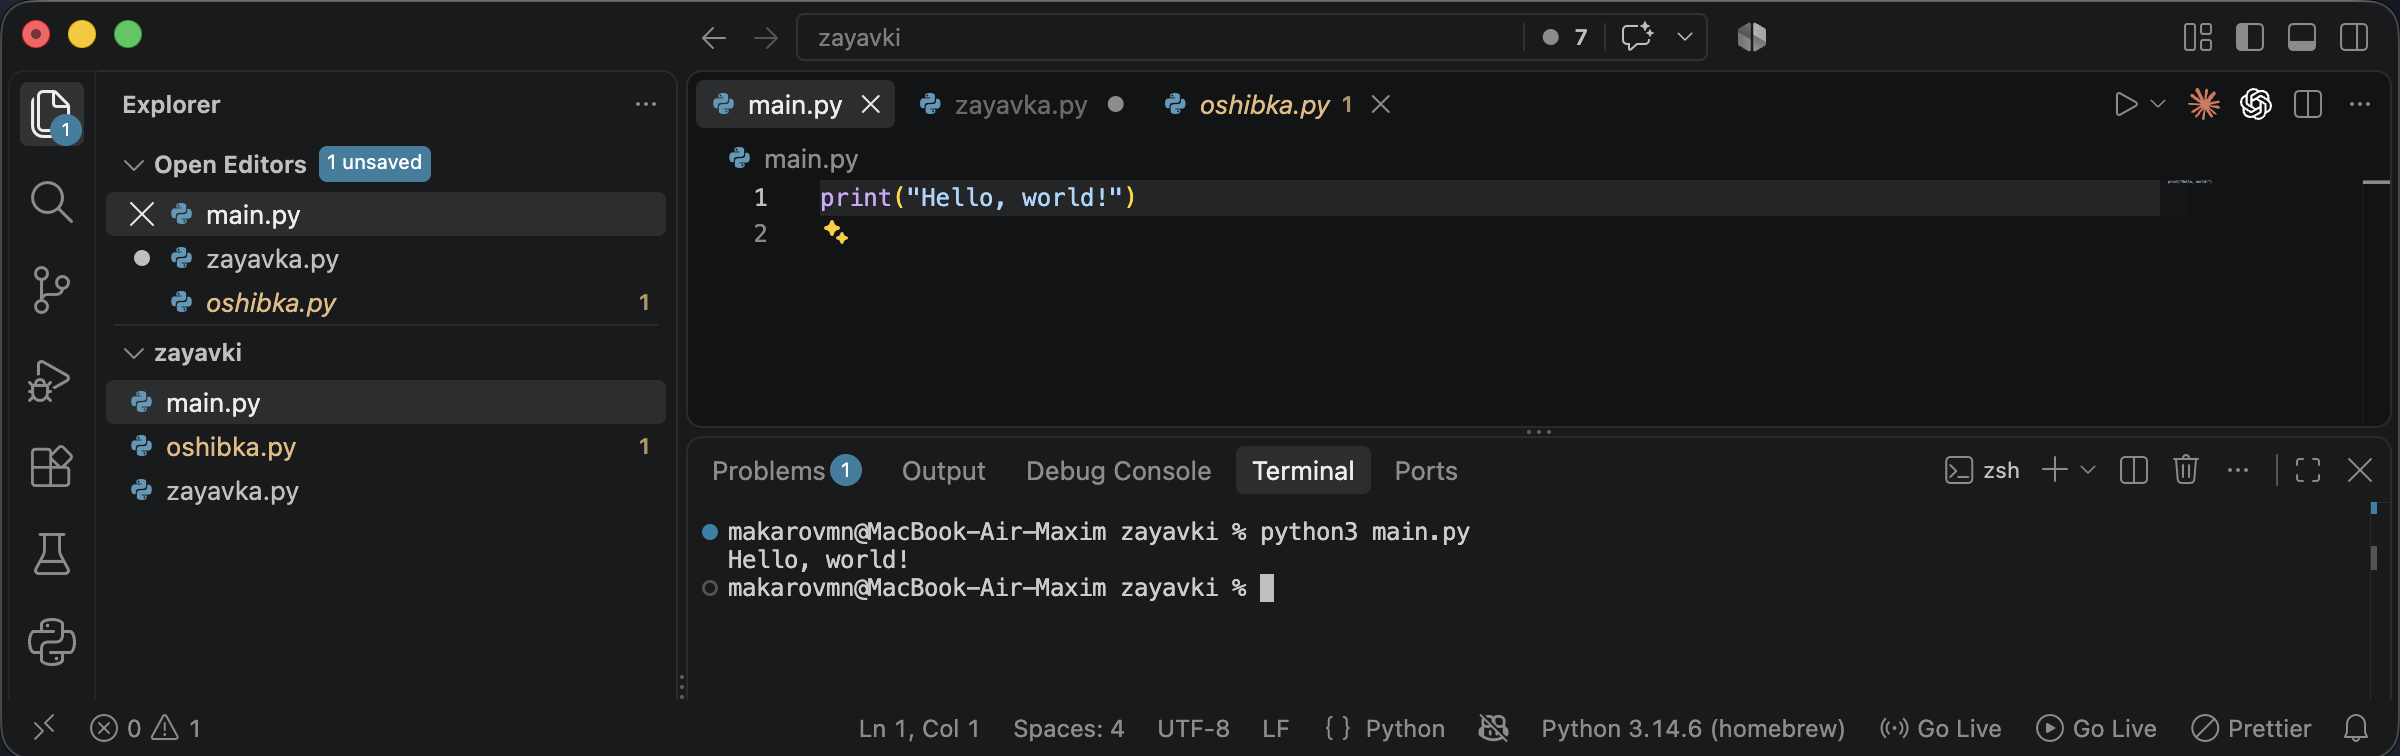Split the terminal pane

click(2134, 470)
